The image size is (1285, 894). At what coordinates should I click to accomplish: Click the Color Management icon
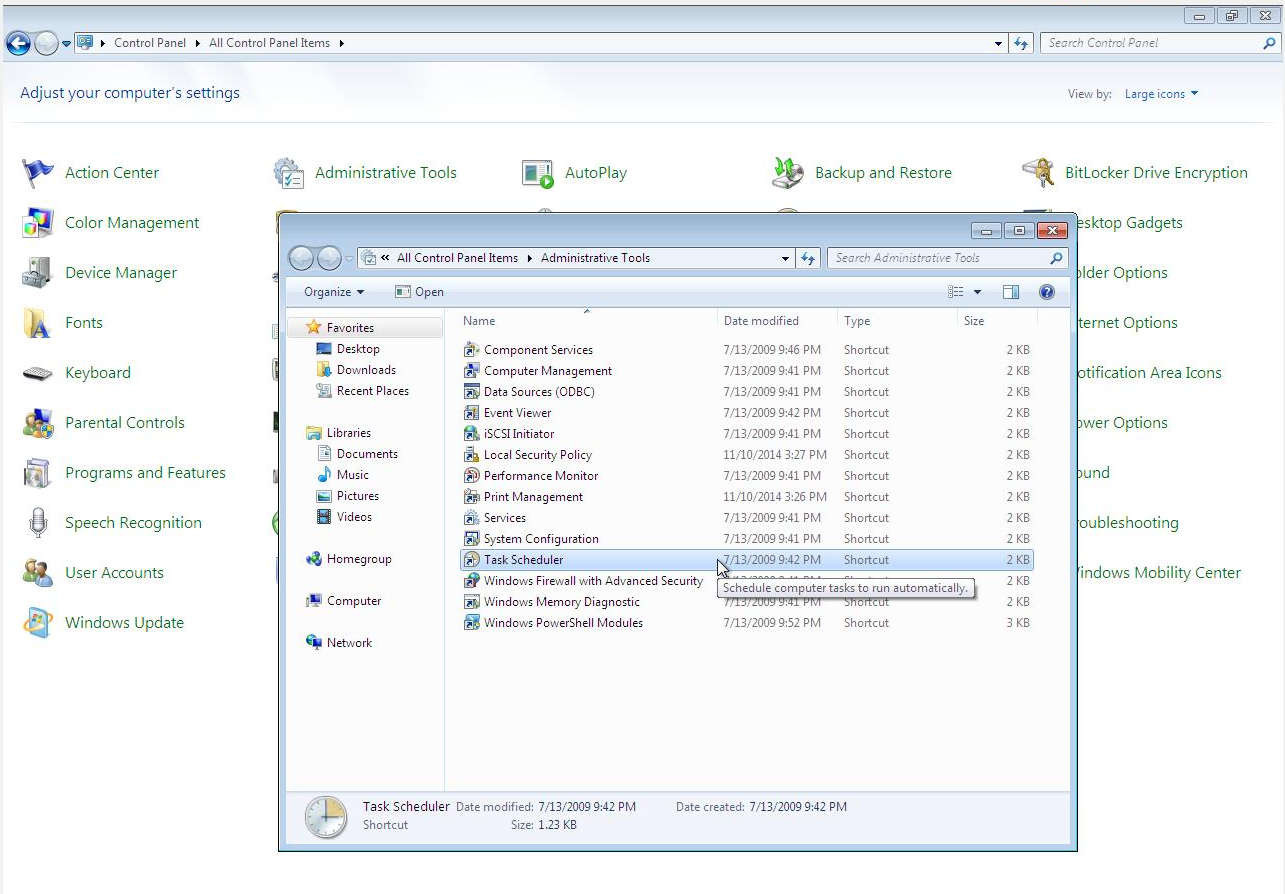(38, 223)
